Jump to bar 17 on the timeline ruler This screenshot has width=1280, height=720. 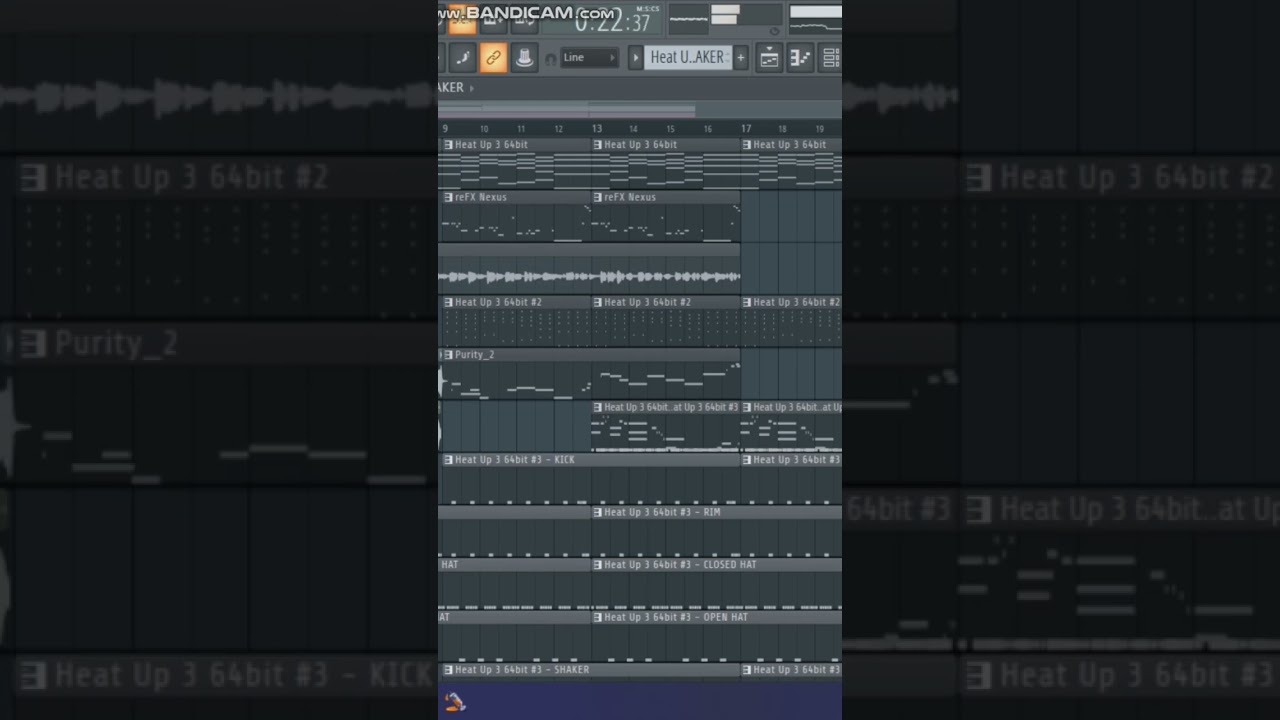coord(746,128)
